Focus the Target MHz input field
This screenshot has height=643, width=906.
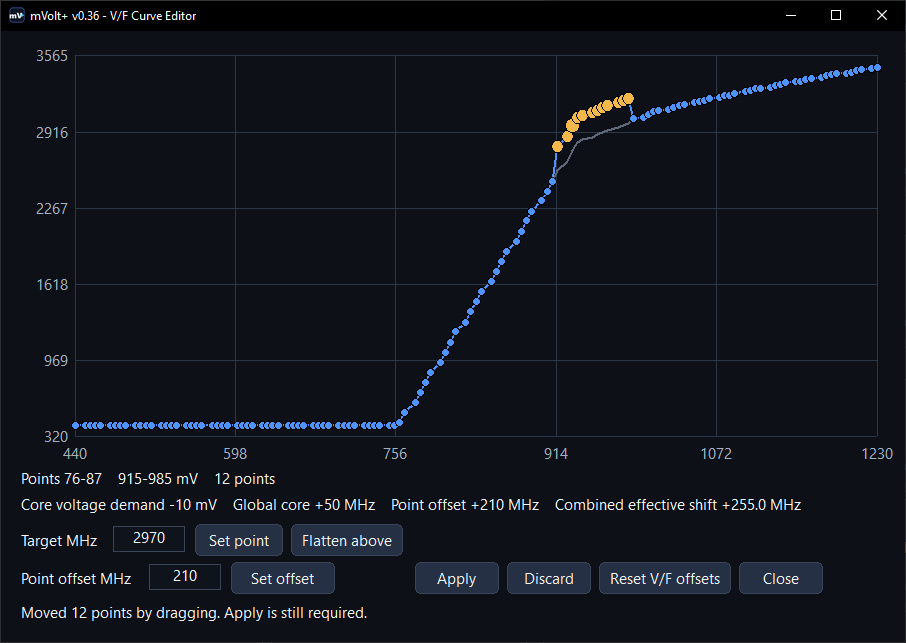149,538
